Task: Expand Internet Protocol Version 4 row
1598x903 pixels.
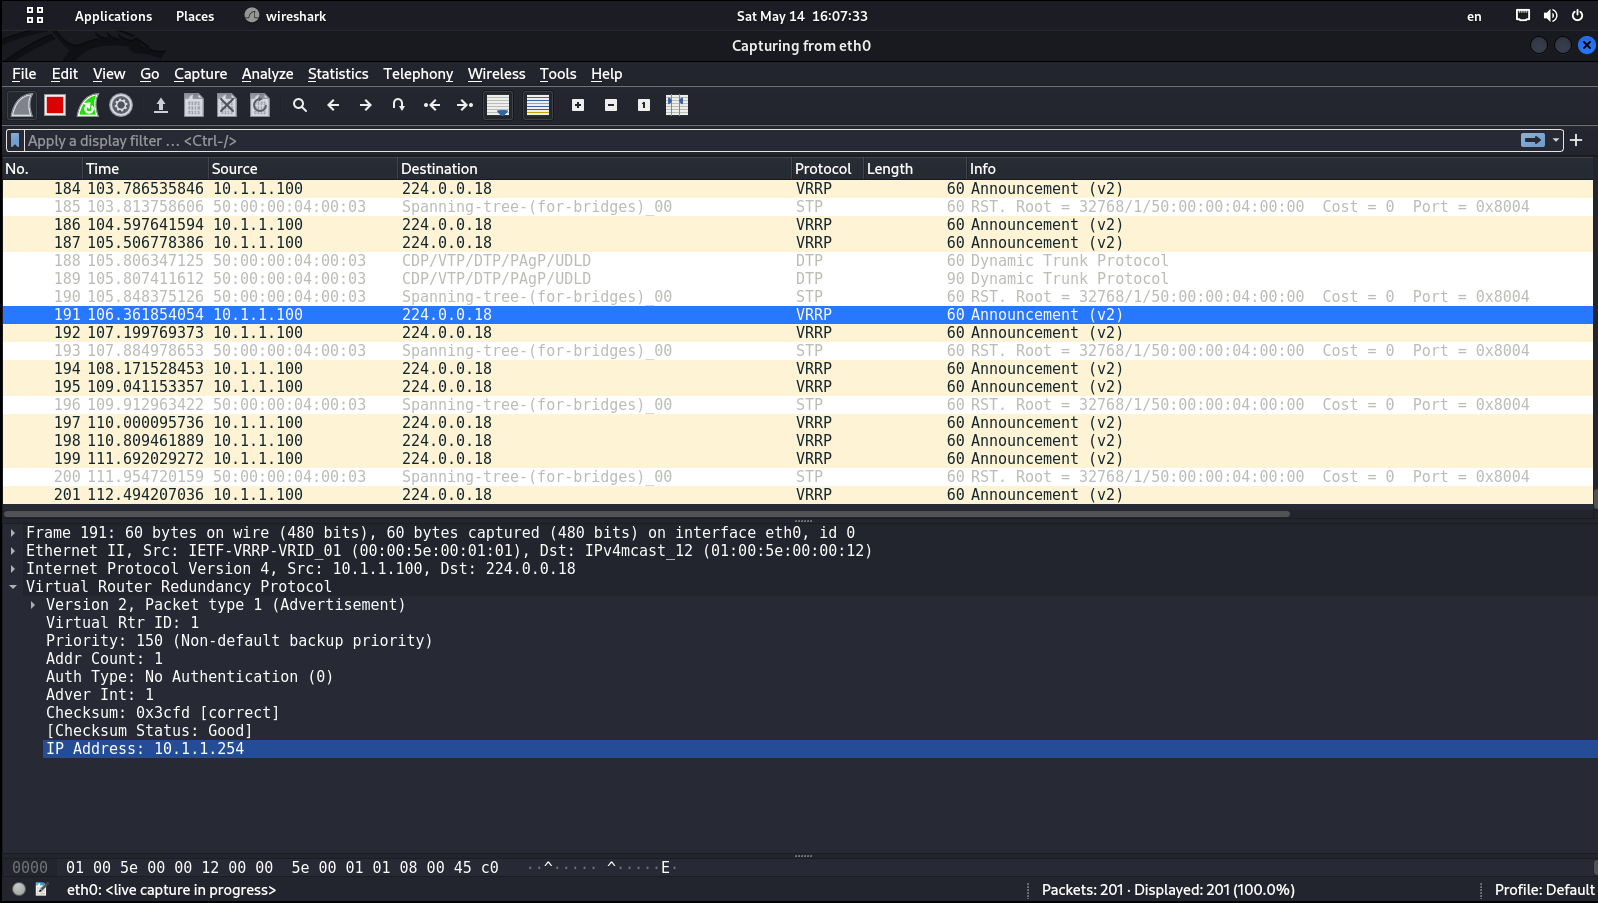Action: (x=13, y=569)
